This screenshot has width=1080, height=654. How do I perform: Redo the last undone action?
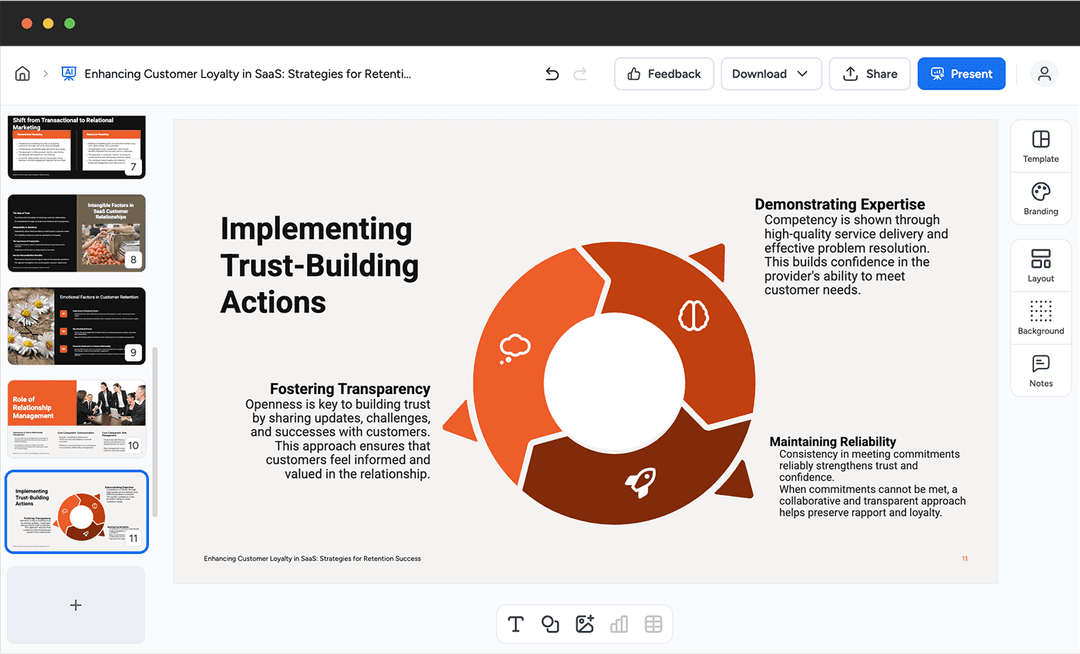click(x=581, y=73)
